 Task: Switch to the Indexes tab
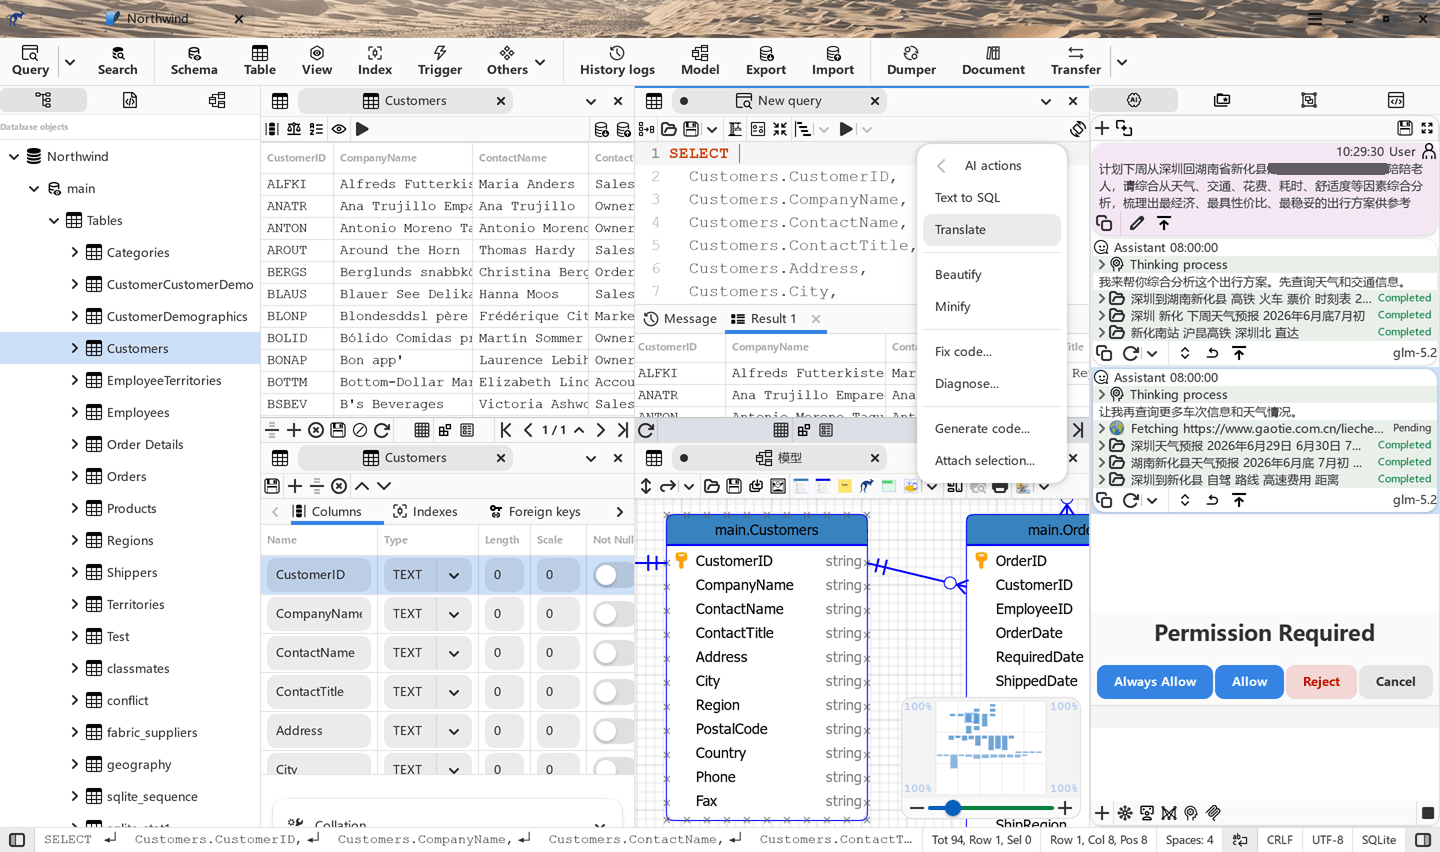(x=425, y=511)
